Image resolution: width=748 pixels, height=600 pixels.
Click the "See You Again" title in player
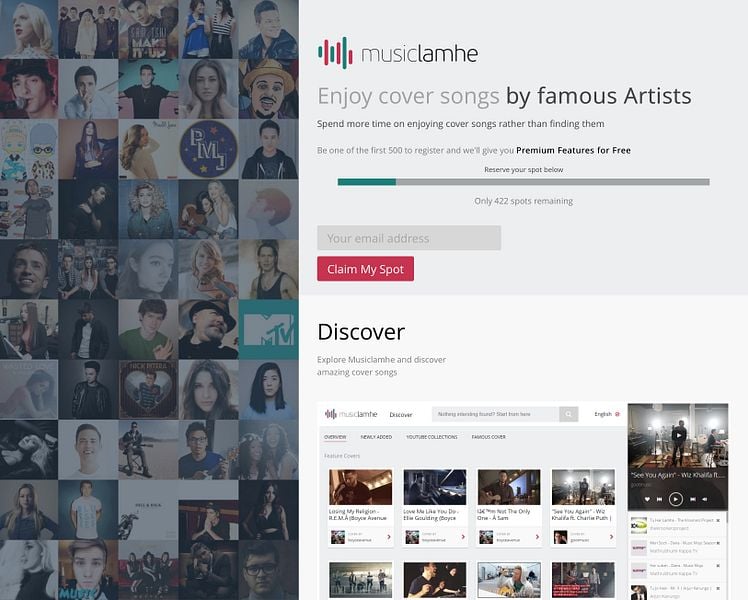coord(677,475)
